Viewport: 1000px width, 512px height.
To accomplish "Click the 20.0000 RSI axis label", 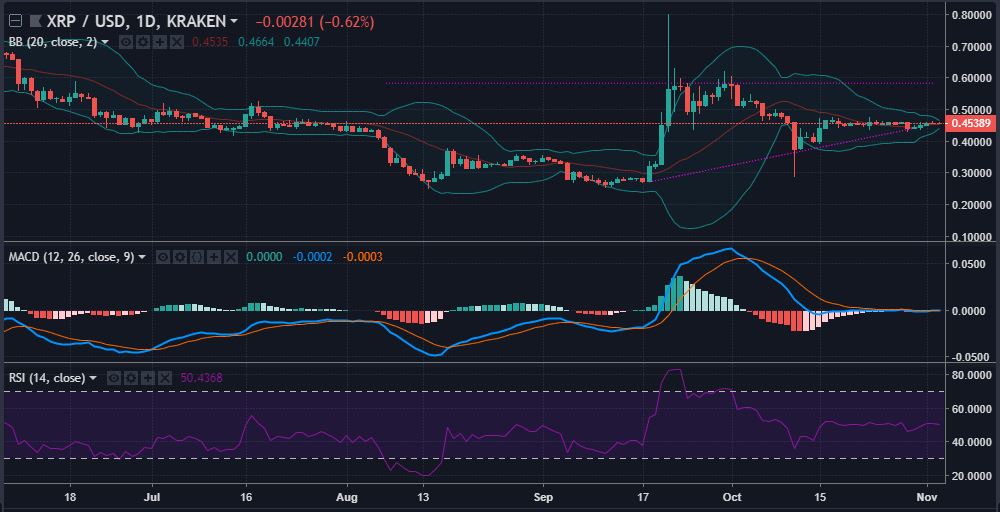I will [x=973, y=476].
